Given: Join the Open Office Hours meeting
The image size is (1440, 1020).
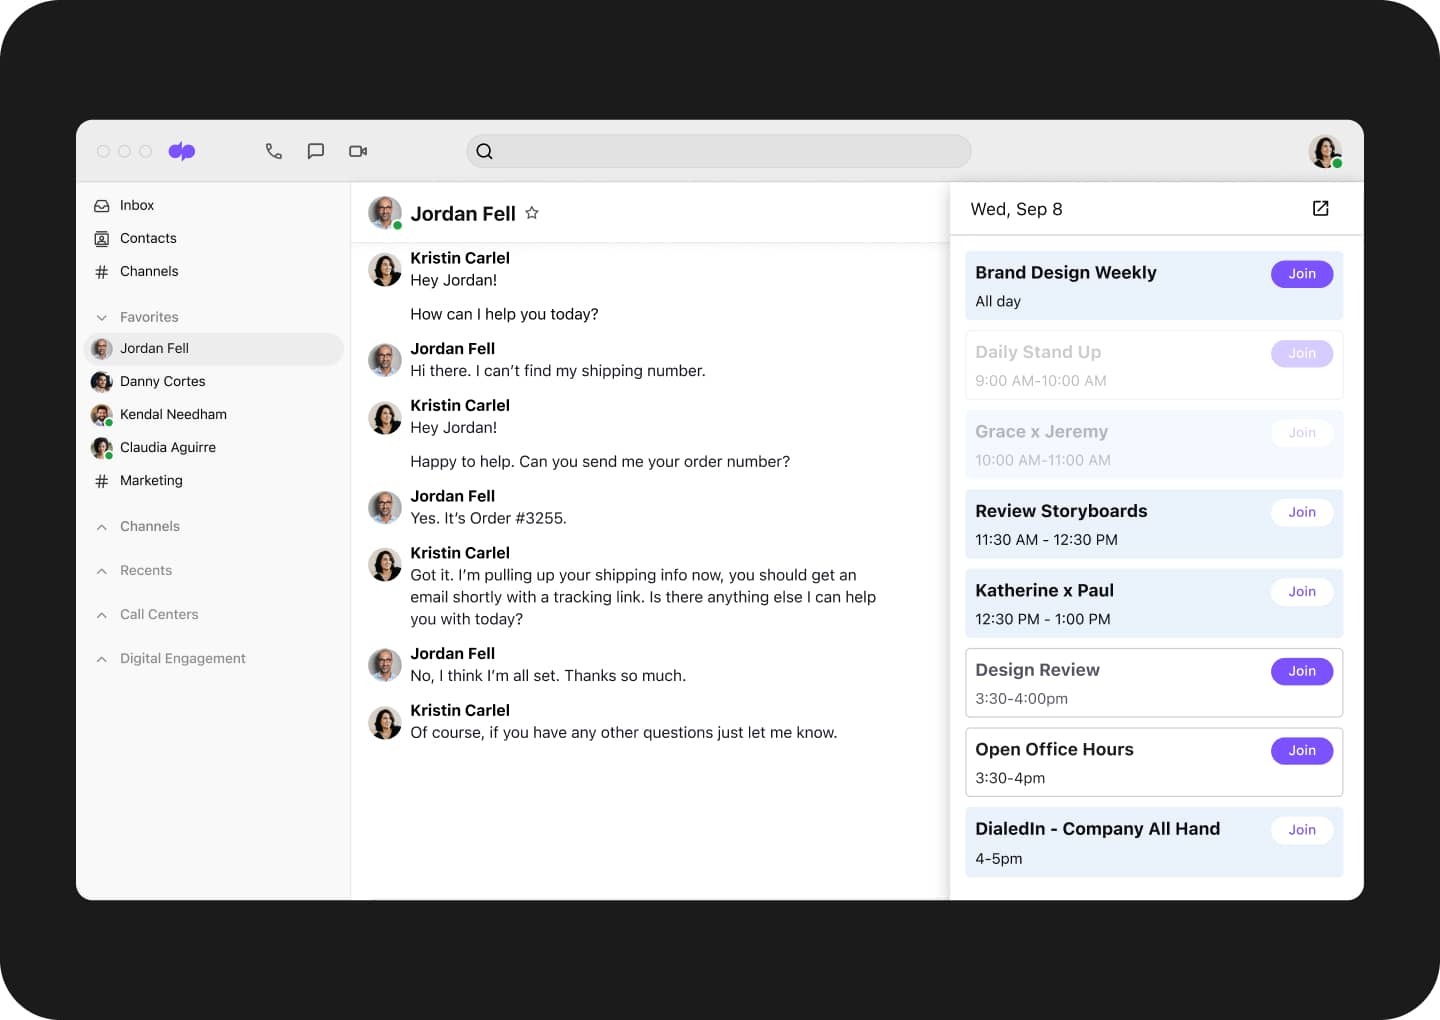Looking at the screenshot, I should coord(1302,751).
